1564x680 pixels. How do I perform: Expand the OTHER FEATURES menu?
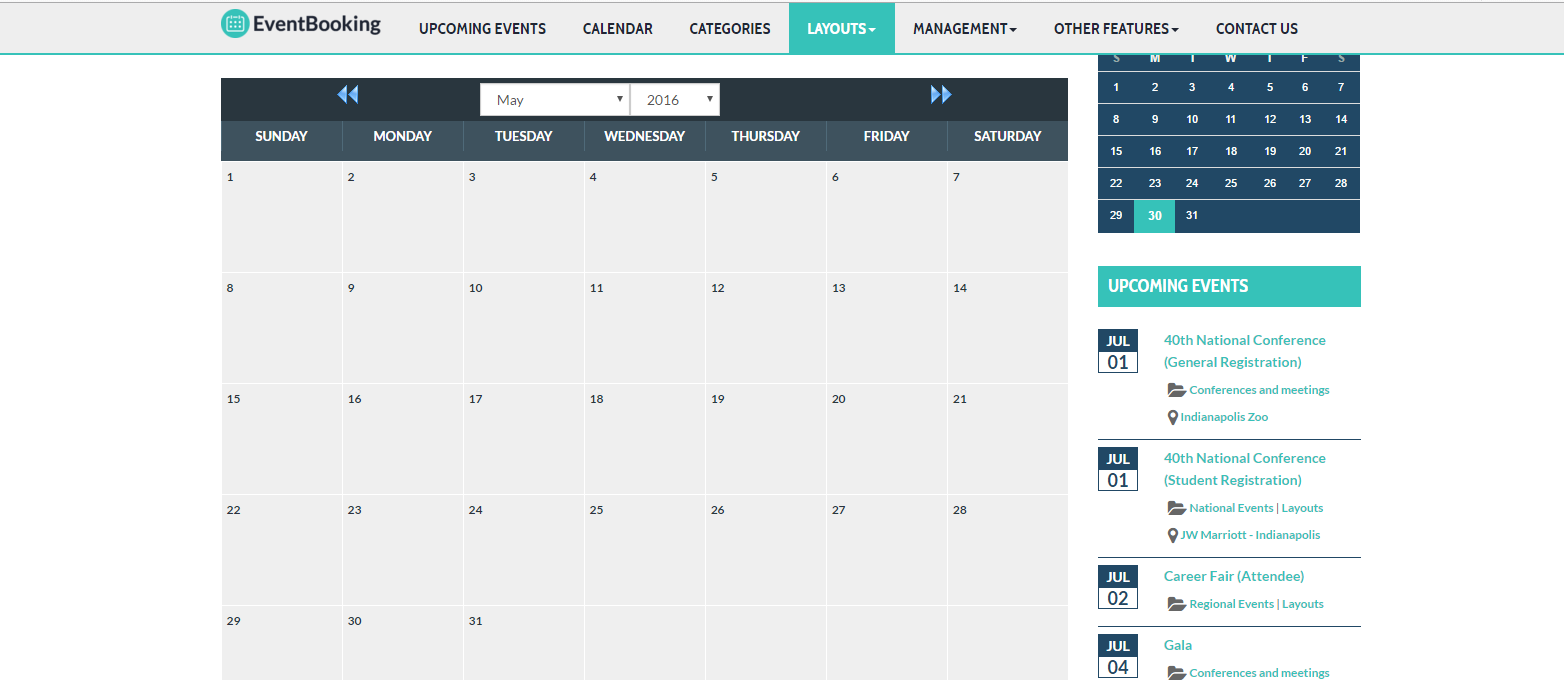tap(1115, 28)
